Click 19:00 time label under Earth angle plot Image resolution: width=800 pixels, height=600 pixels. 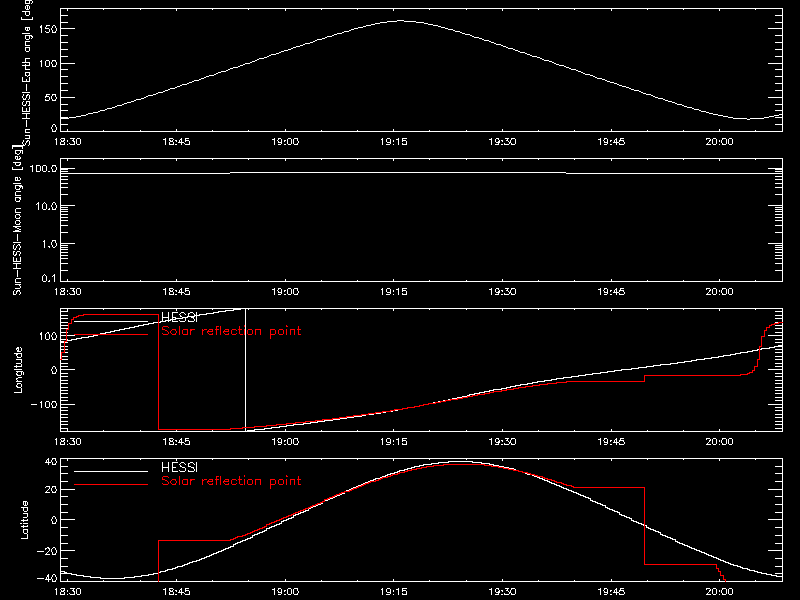285,141
